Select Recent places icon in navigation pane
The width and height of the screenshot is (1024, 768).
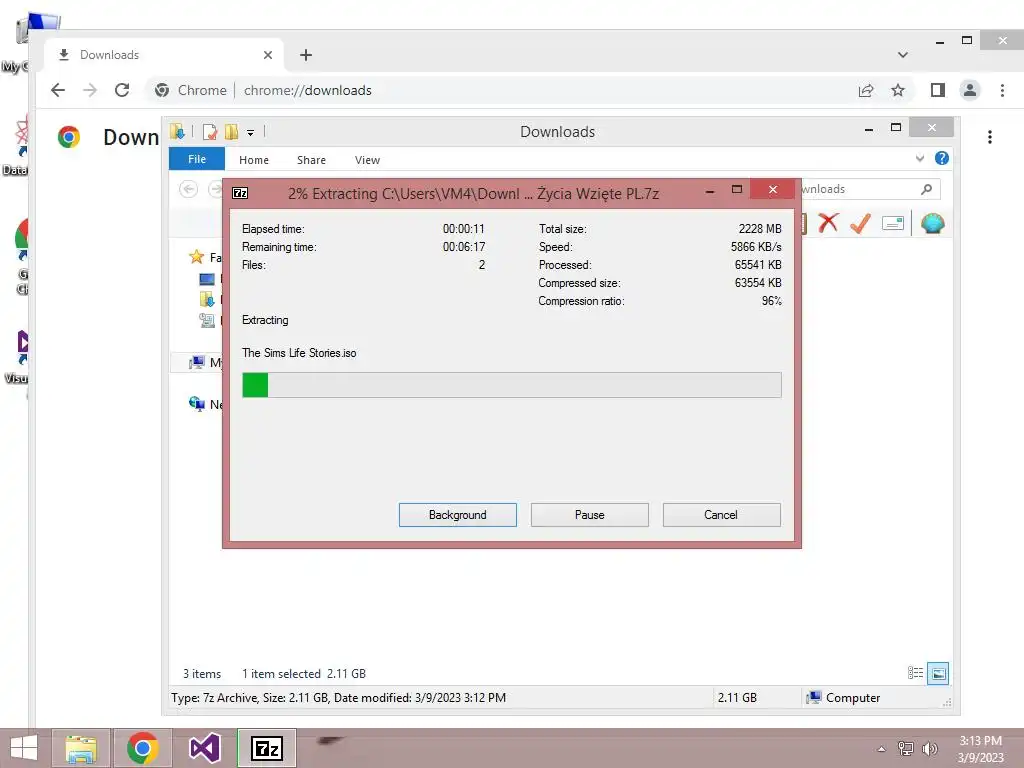pyautogui.click(x=207, y=320)
